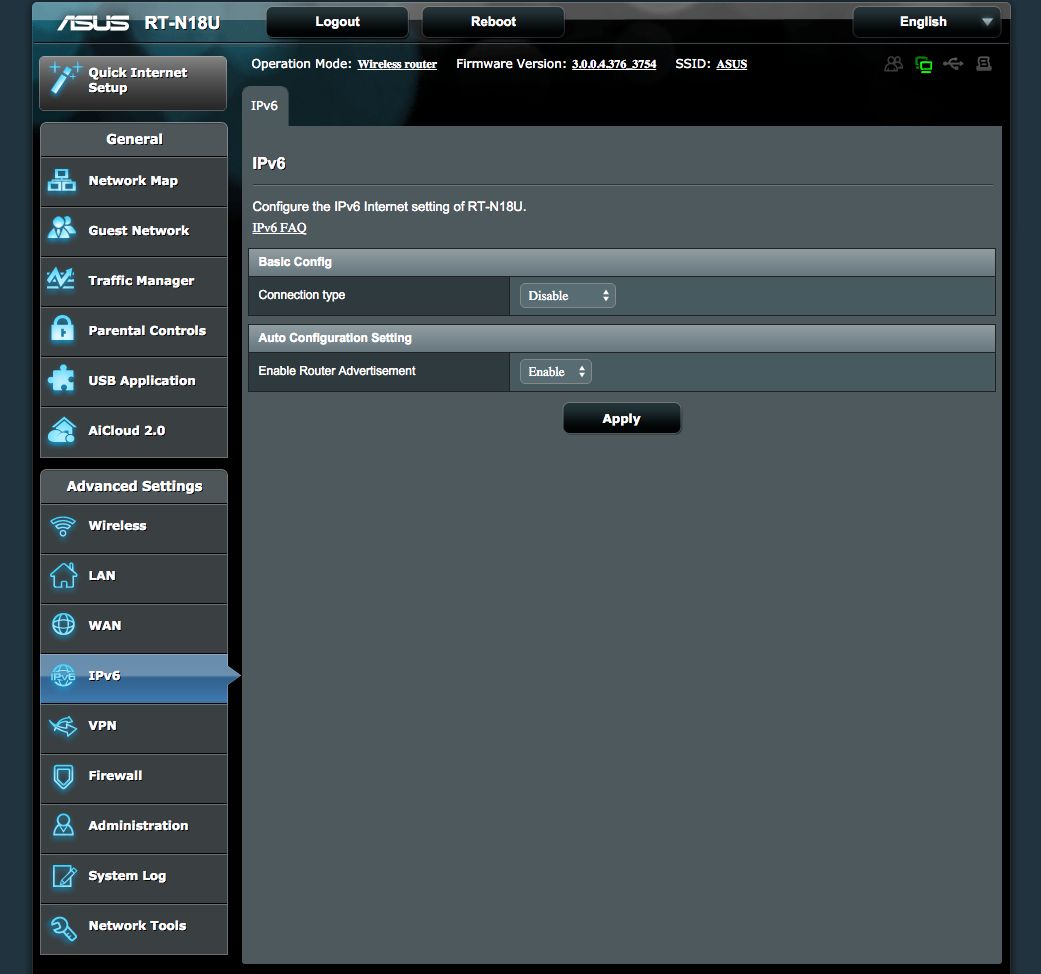The width and height of the screenshot is (1041, 974).
Task: Open the Enable Router Advertisement dropdown
Action: point(556,372)
